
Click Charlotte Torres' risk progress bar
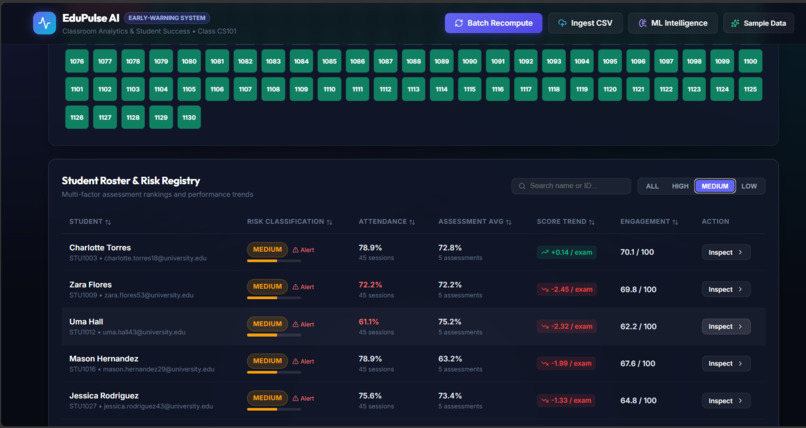(x=274, y=261)
